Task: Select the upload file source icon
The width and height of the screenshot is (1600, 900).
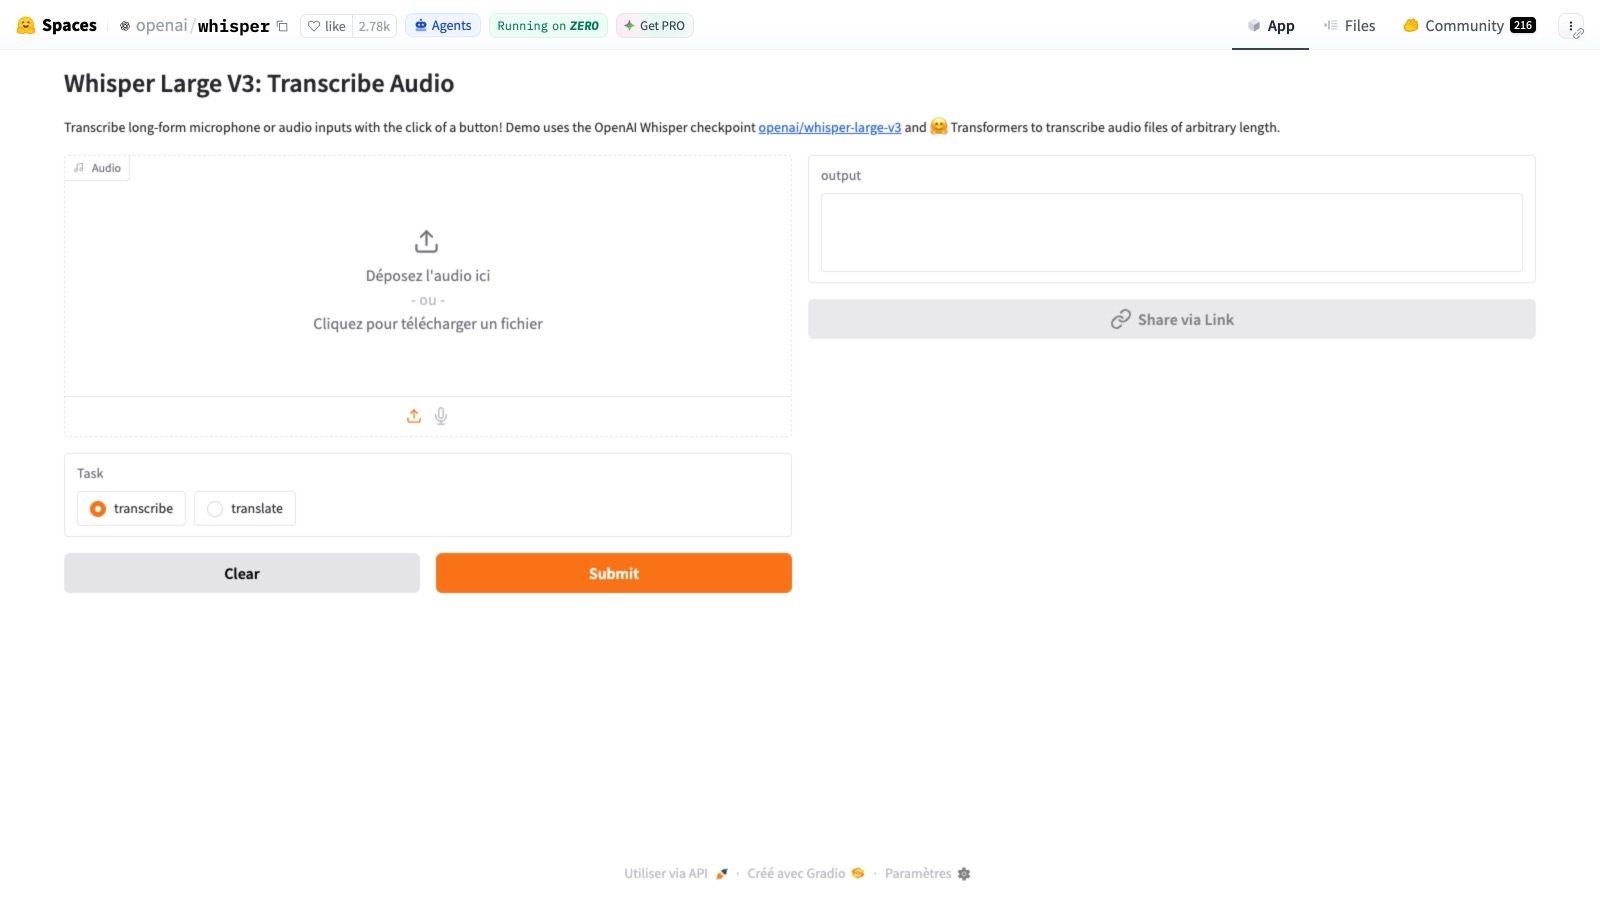Action: [x=414, y=416]
